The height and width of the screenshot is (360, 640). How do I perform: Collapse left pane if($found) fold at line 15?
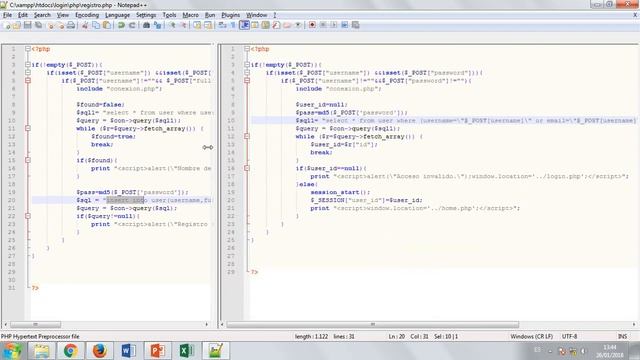click(x=28, y=160)
